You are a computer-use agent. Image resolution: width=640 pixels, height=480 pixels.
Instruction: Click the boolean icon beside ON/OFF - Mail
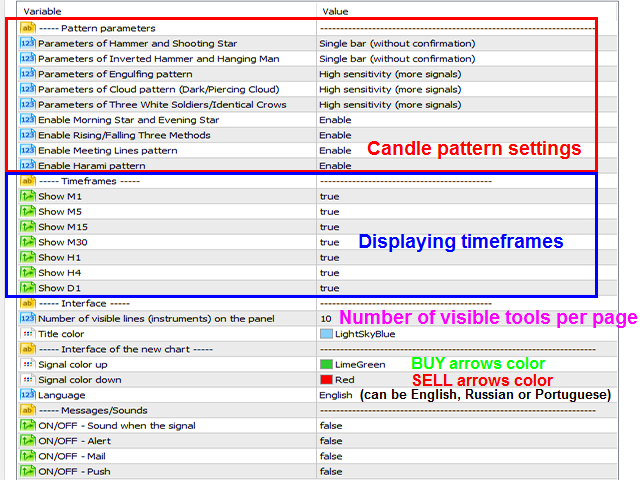click(x=27, y=456)
